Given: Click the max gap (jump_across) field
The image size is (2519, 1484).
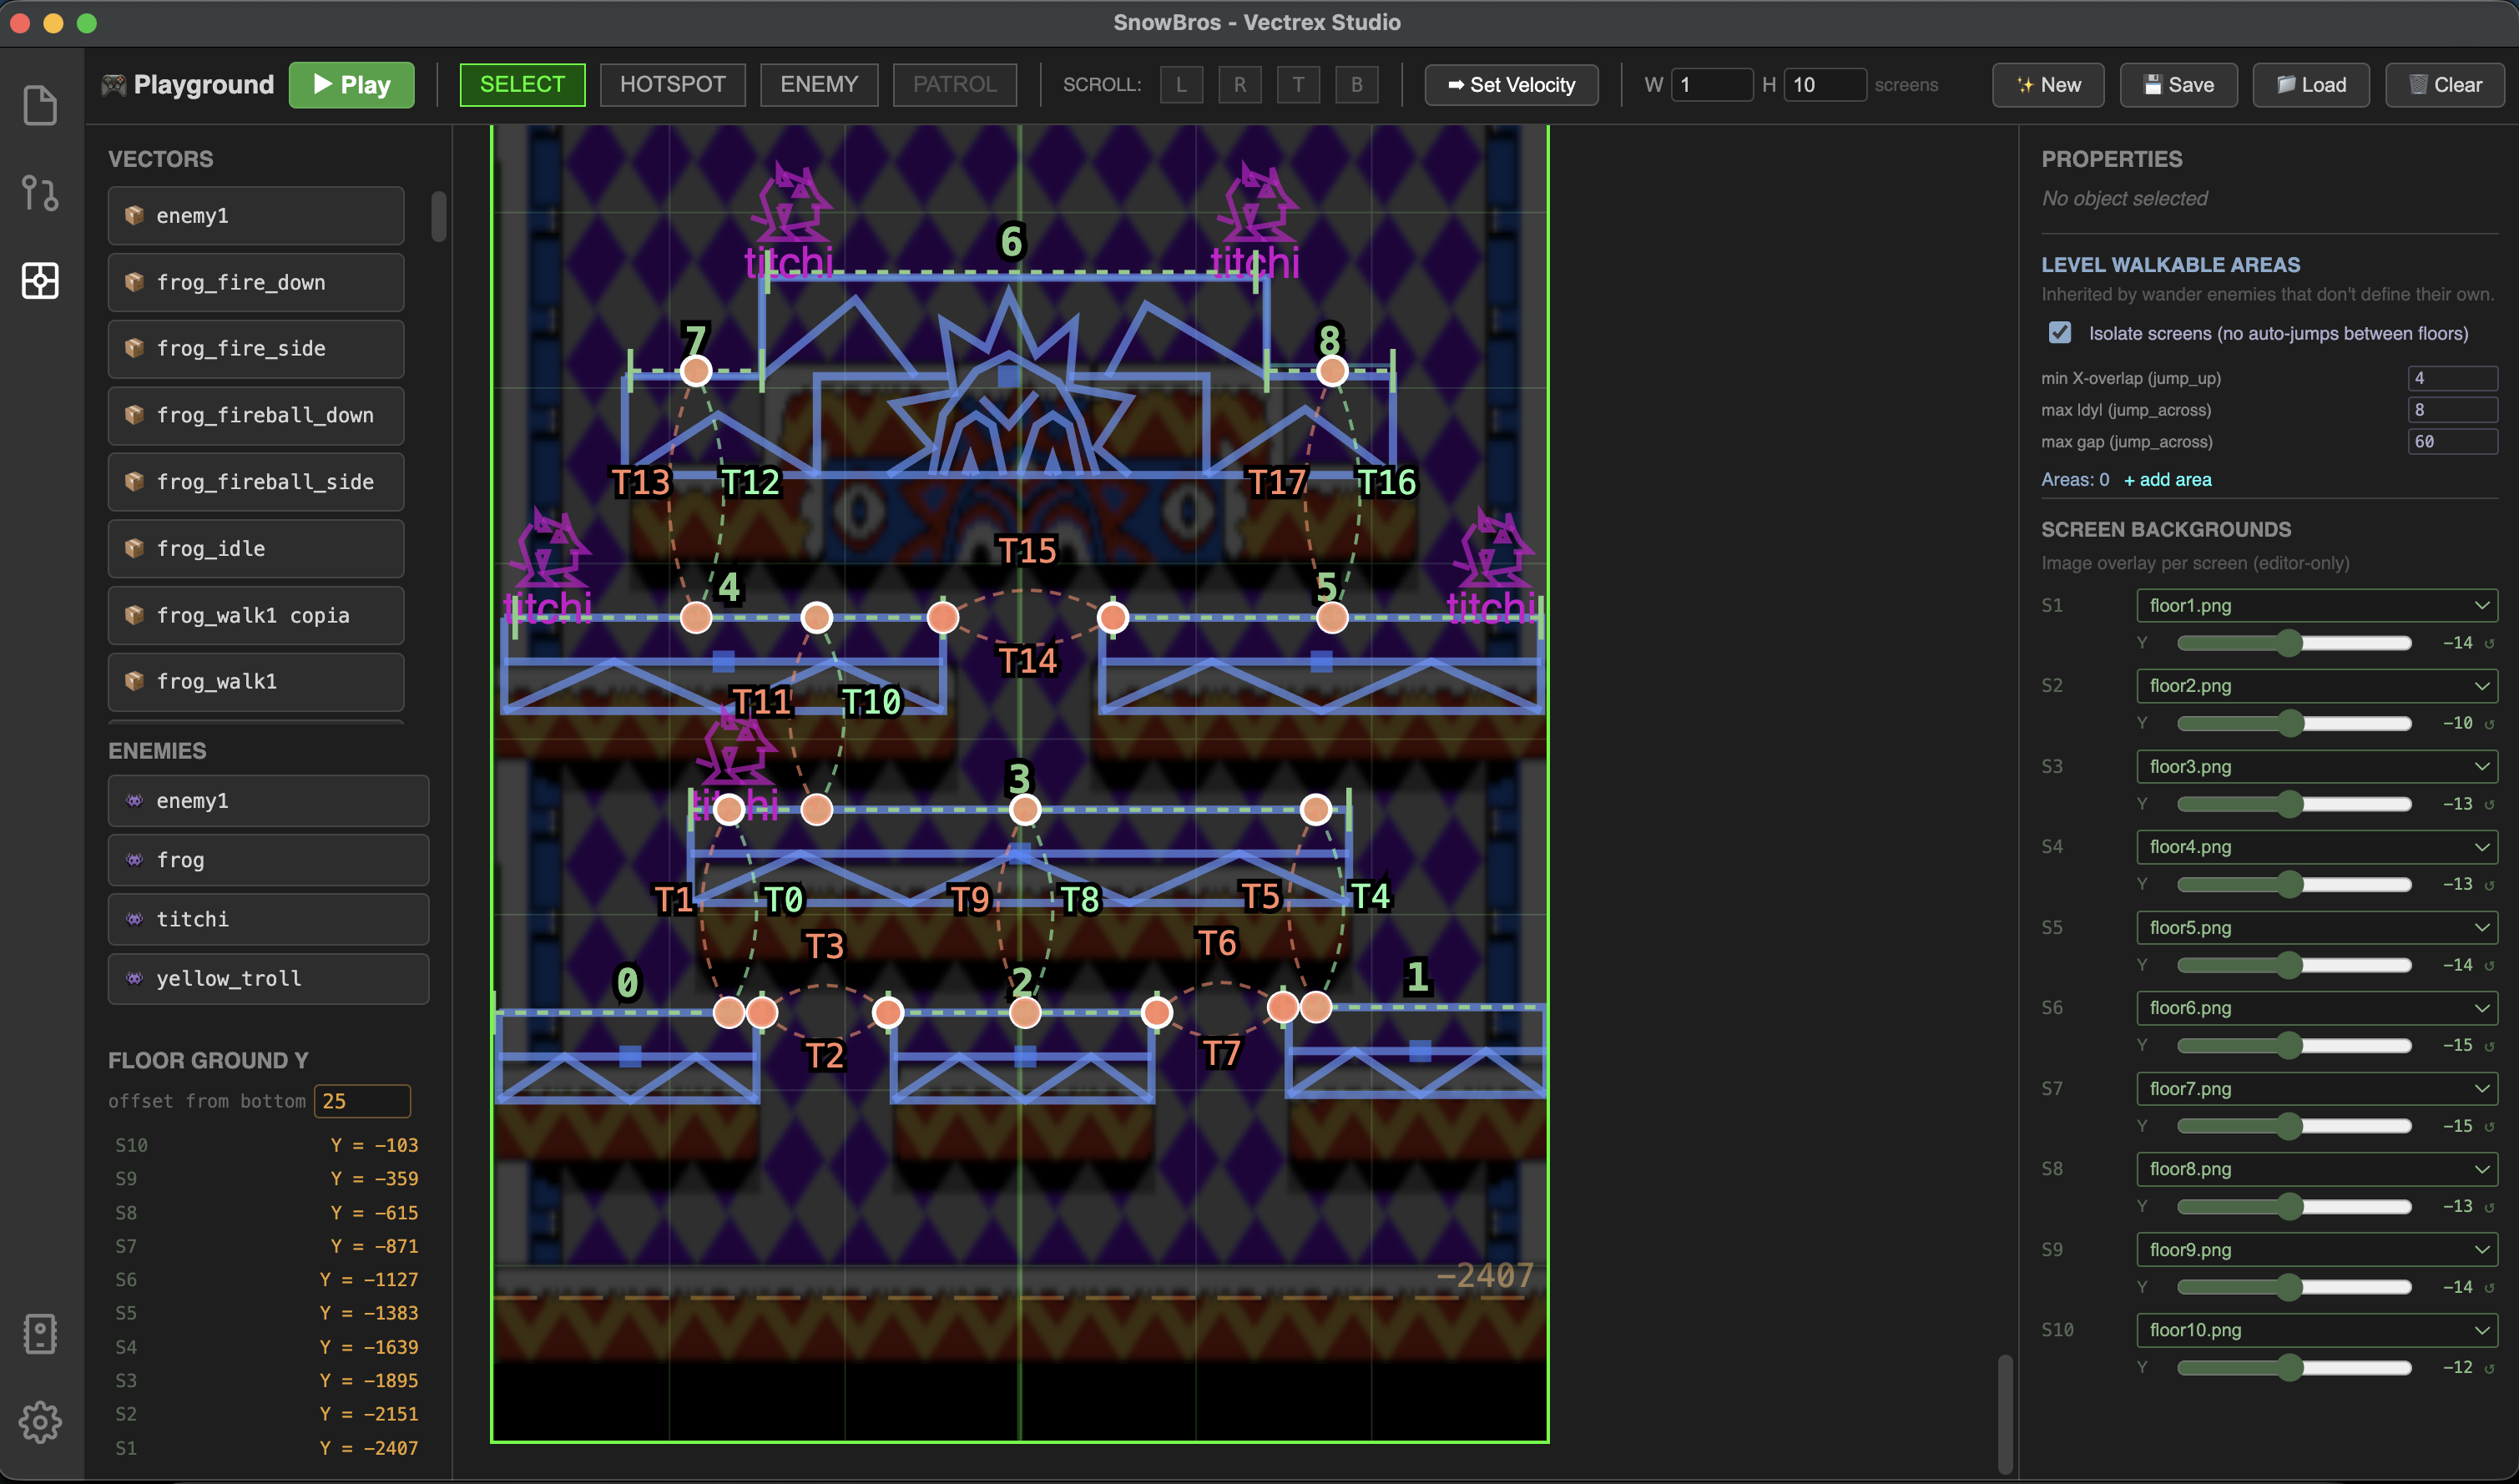Looking at the screenshot, I should coord(2452,441).
